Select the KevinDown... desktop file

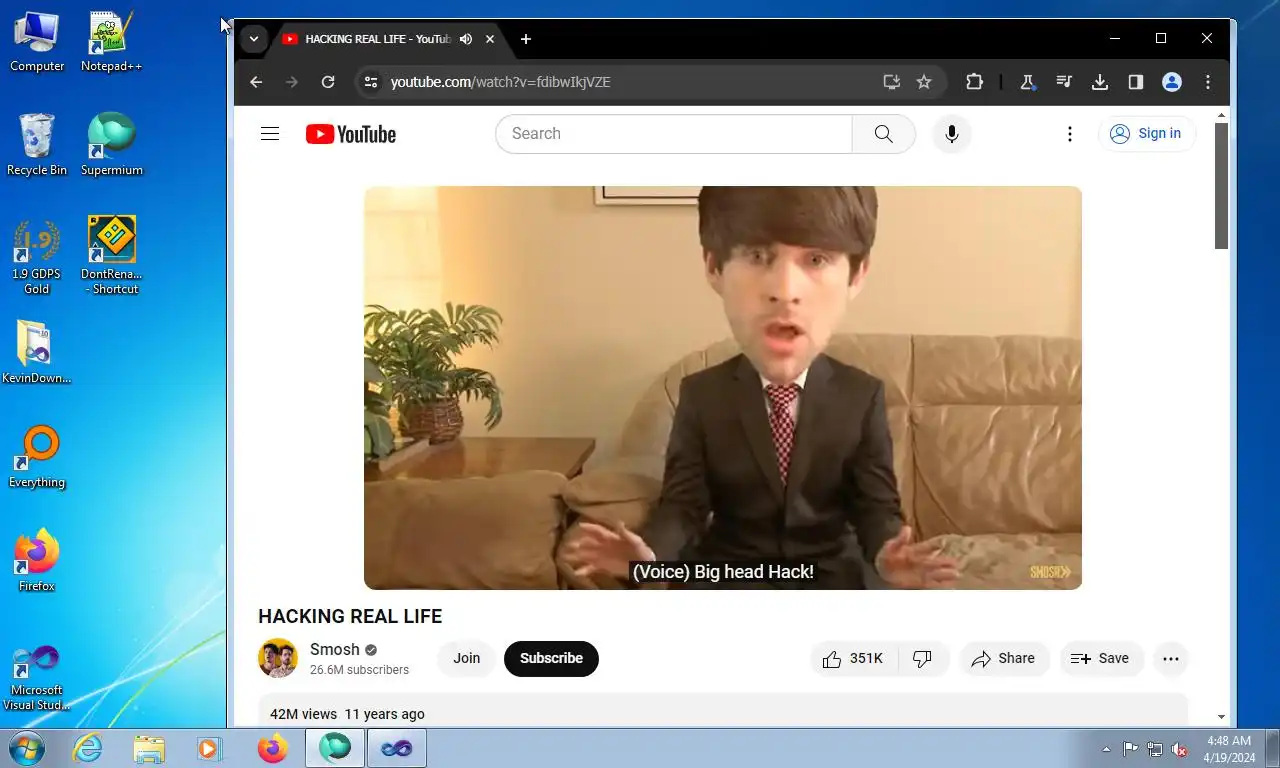tap(37, 353)
